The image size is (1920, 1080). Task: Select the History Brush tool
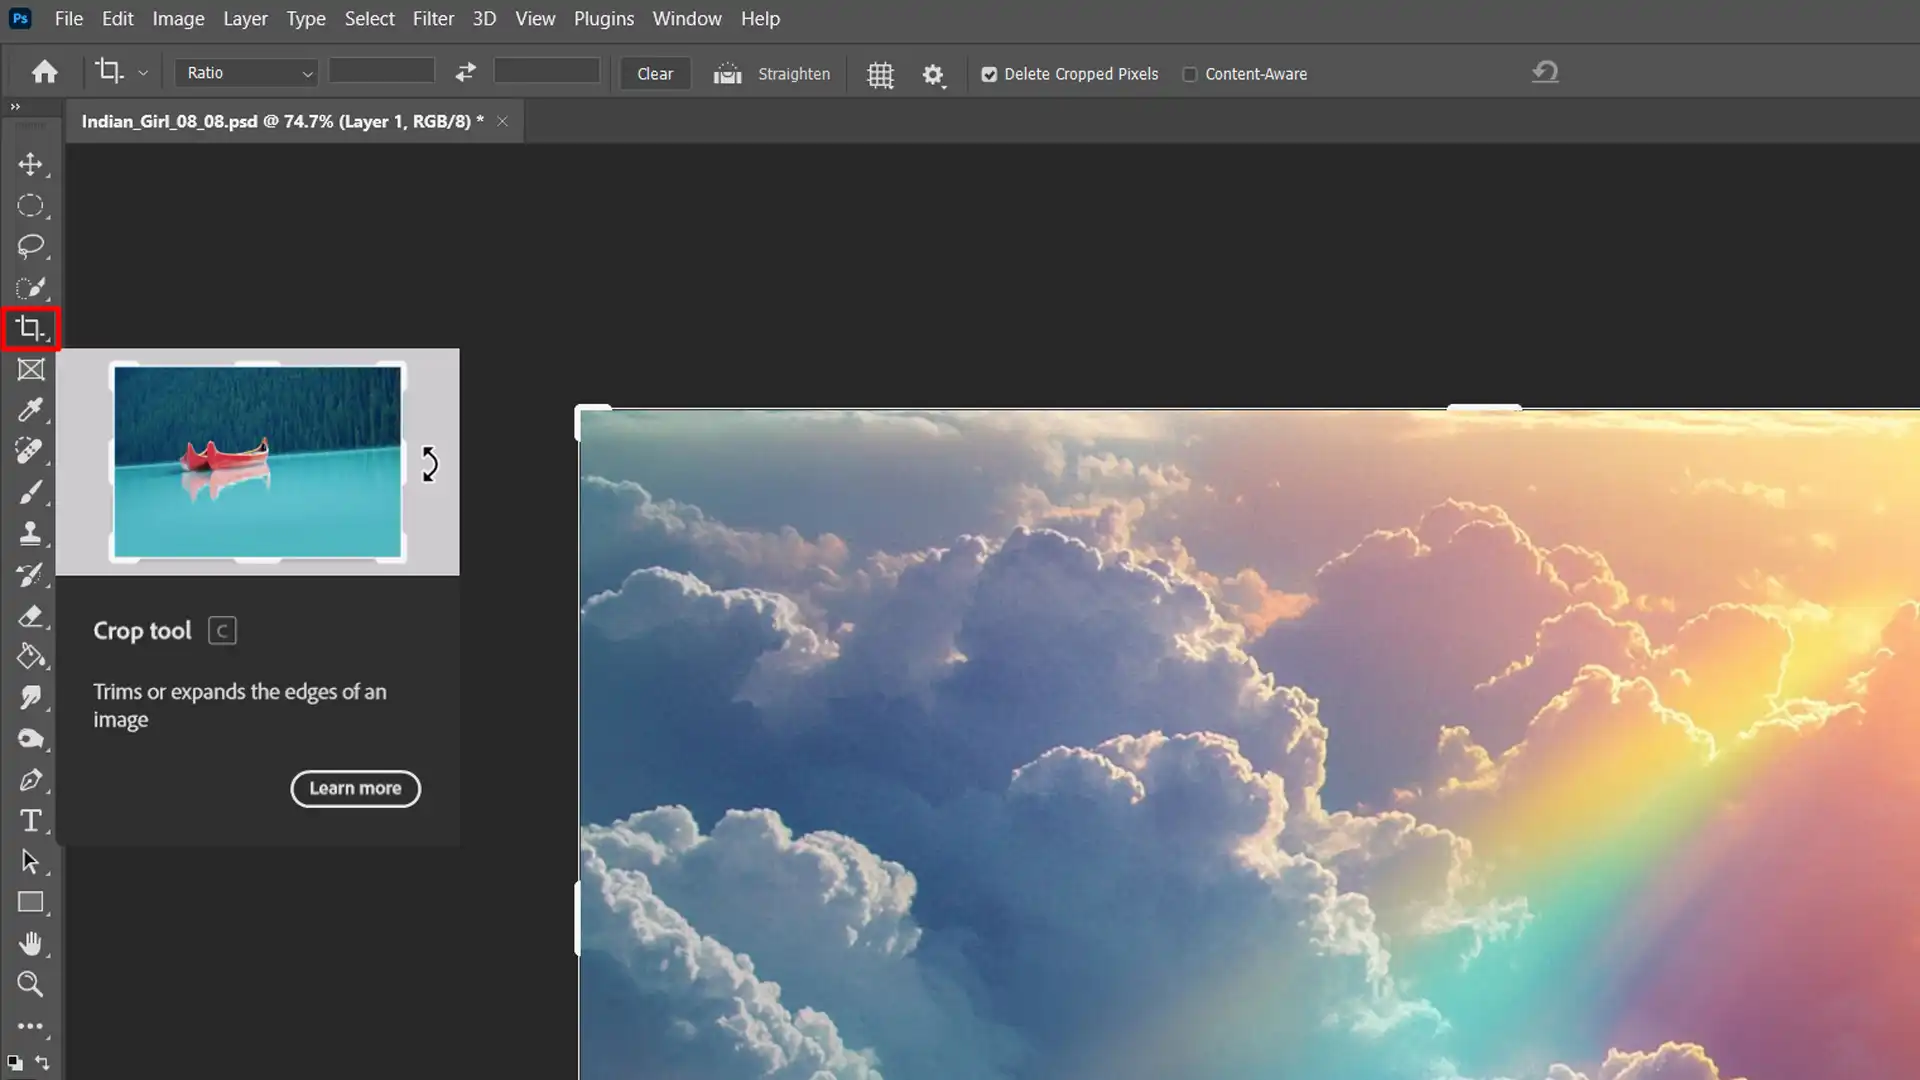click(x=30, y=574)
